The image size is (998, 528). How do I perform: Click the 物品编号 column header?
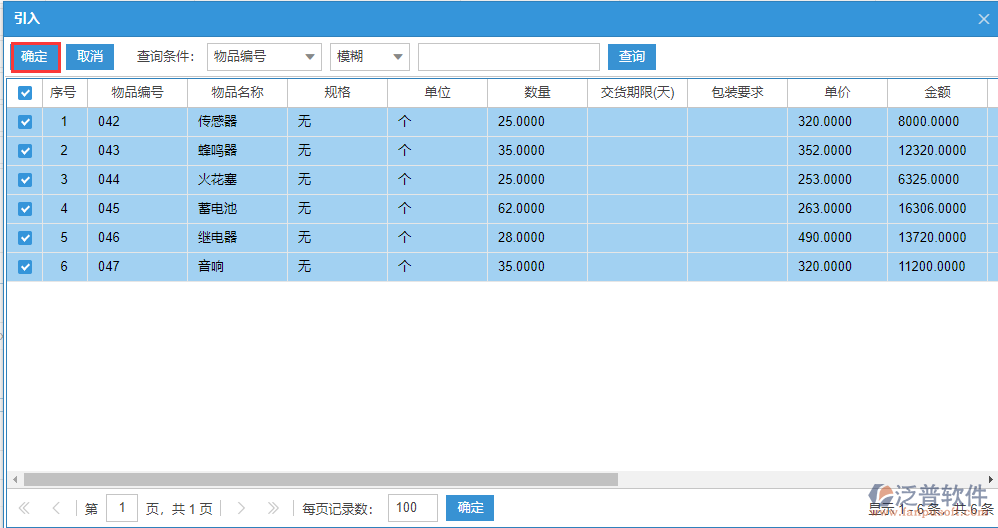click(x=137, y=93)
